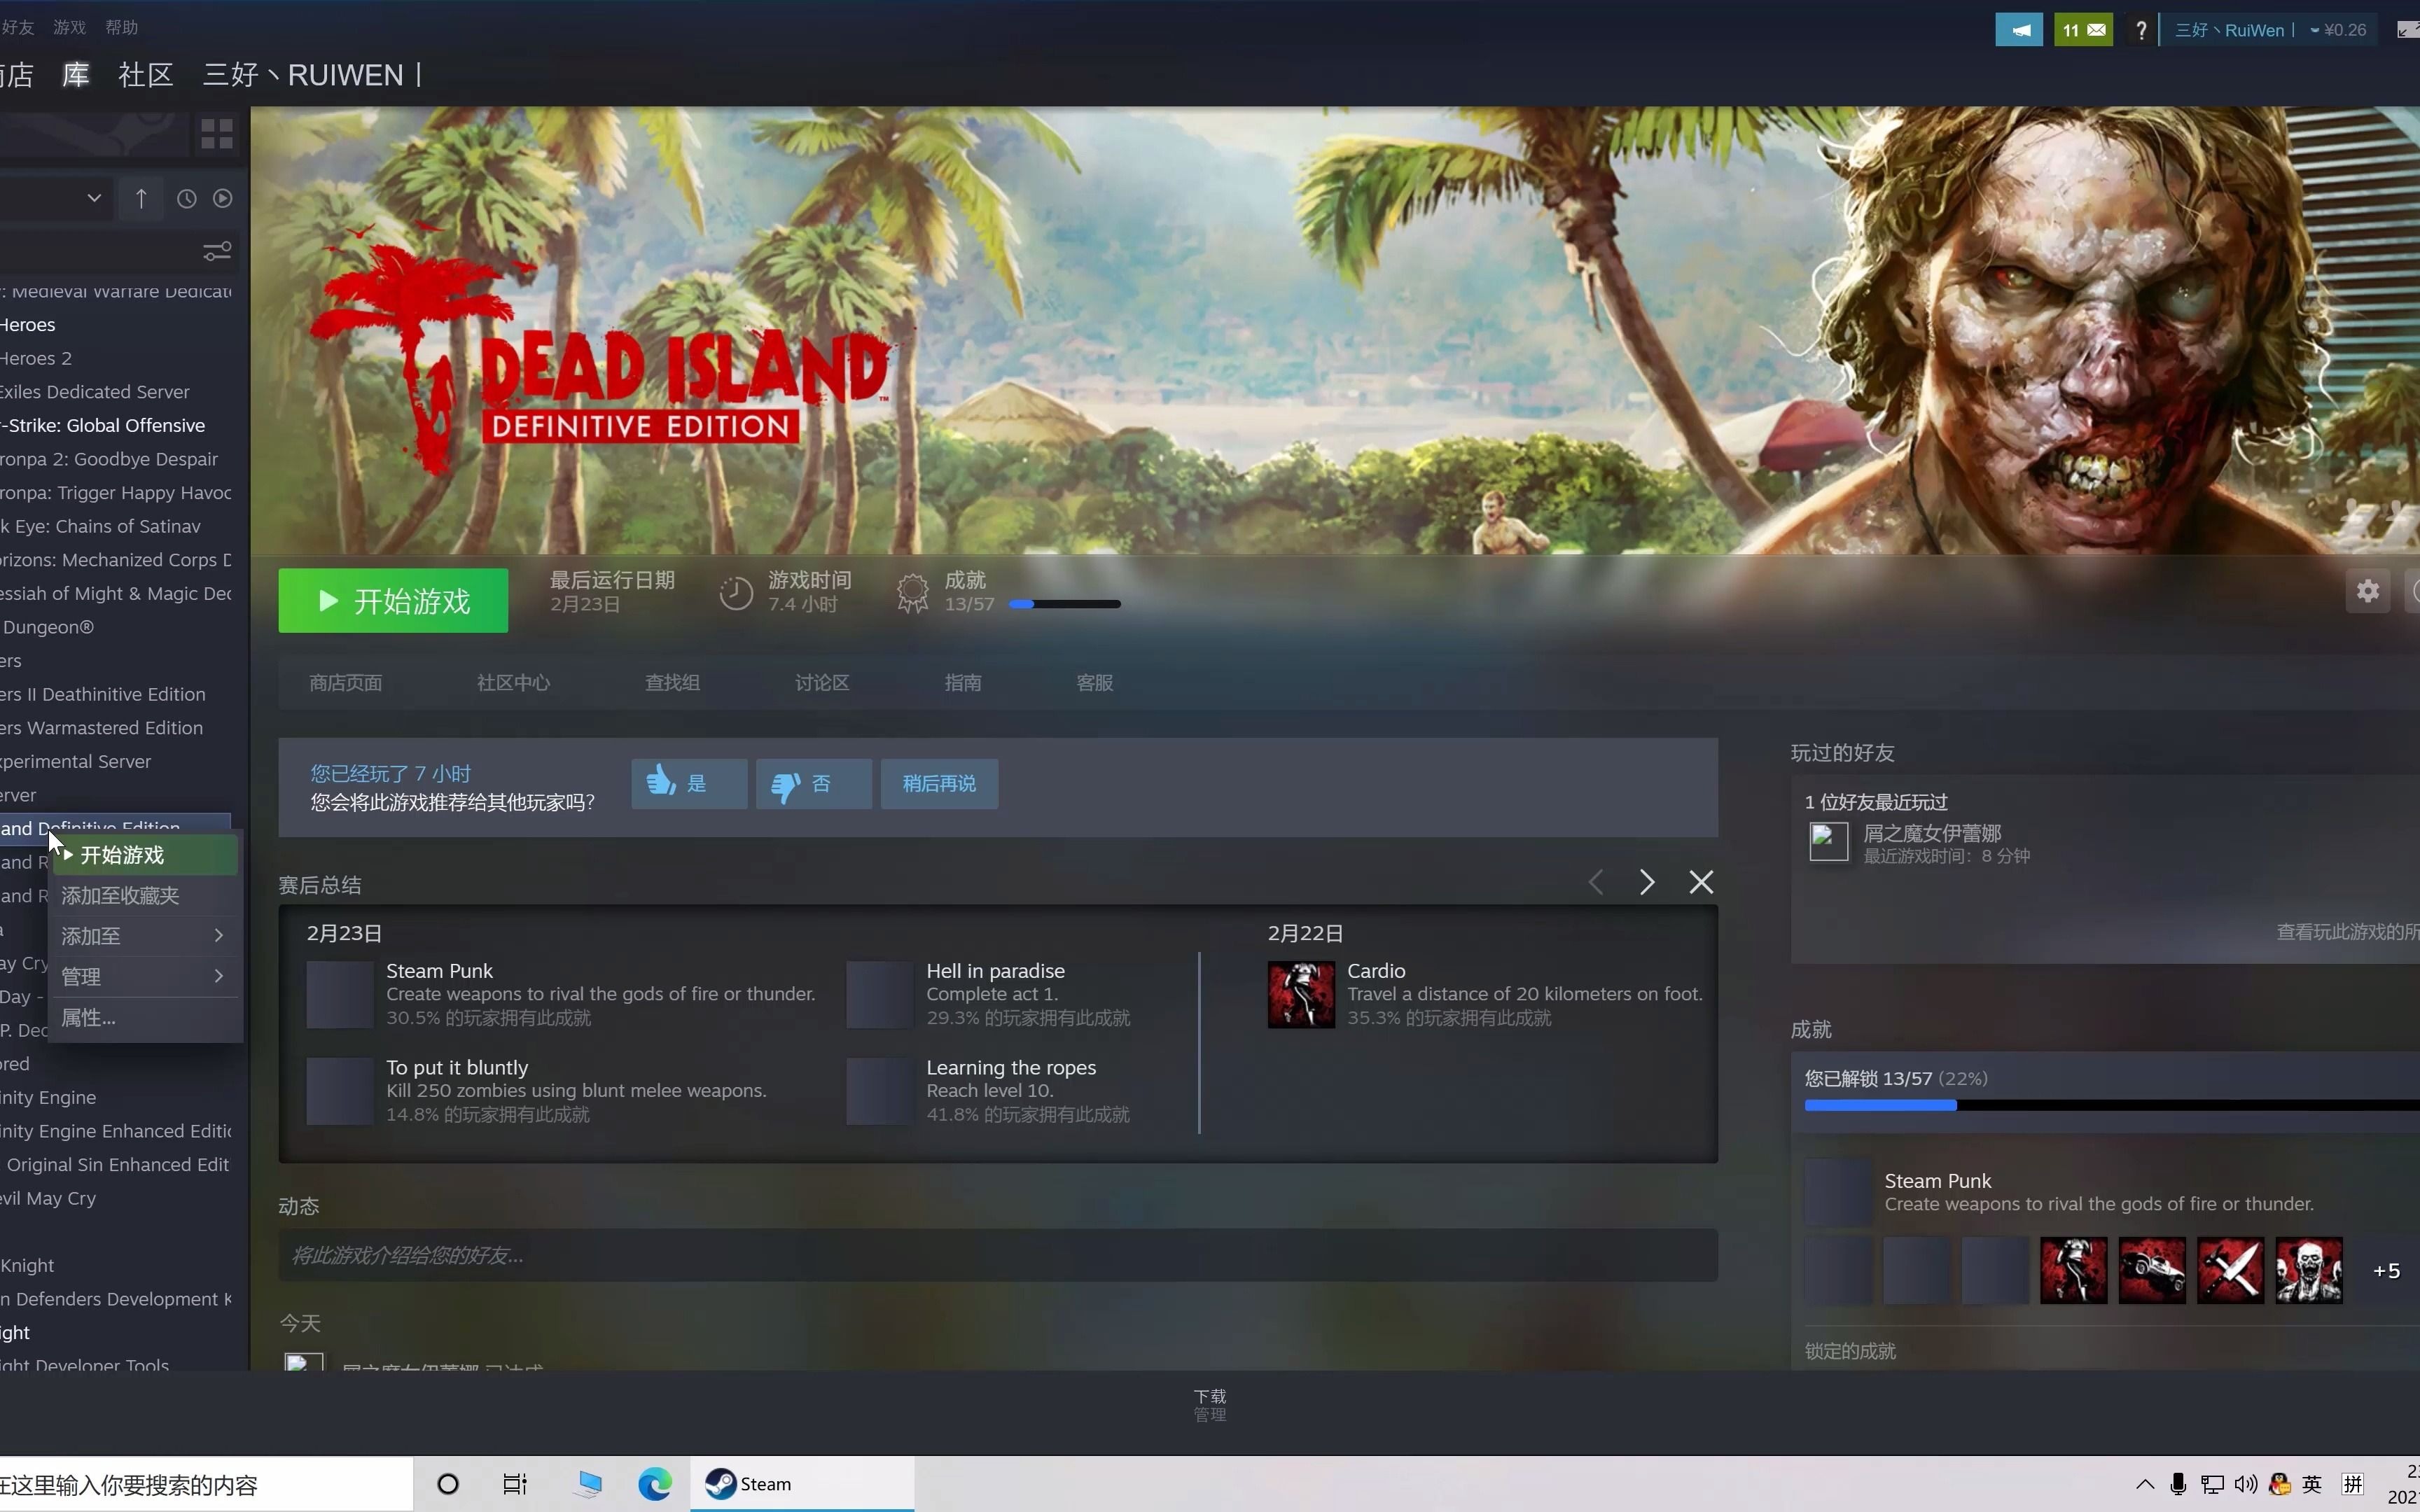Open the 帮助 menu in menu bar

(121, 27)
